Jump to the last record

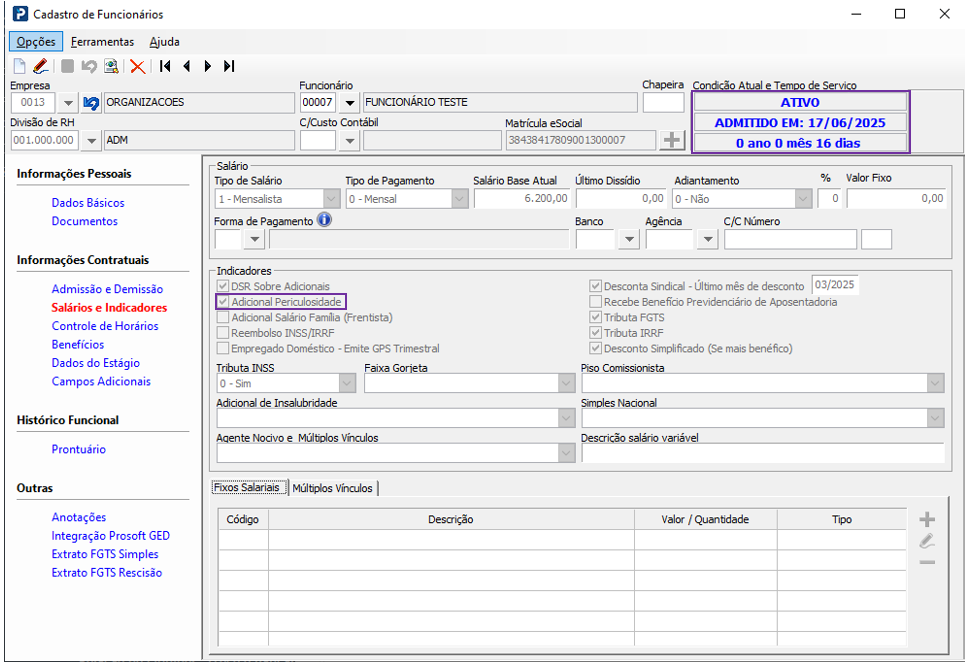click(x=229, y=66)
